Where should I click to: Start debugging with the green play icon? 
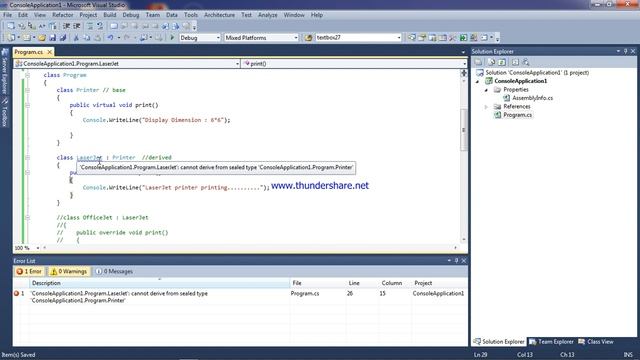point(172,38)
